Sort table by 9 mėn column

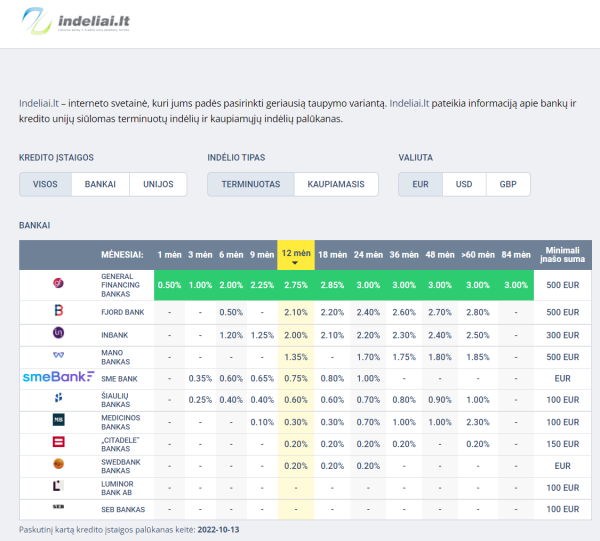[262, 255]
